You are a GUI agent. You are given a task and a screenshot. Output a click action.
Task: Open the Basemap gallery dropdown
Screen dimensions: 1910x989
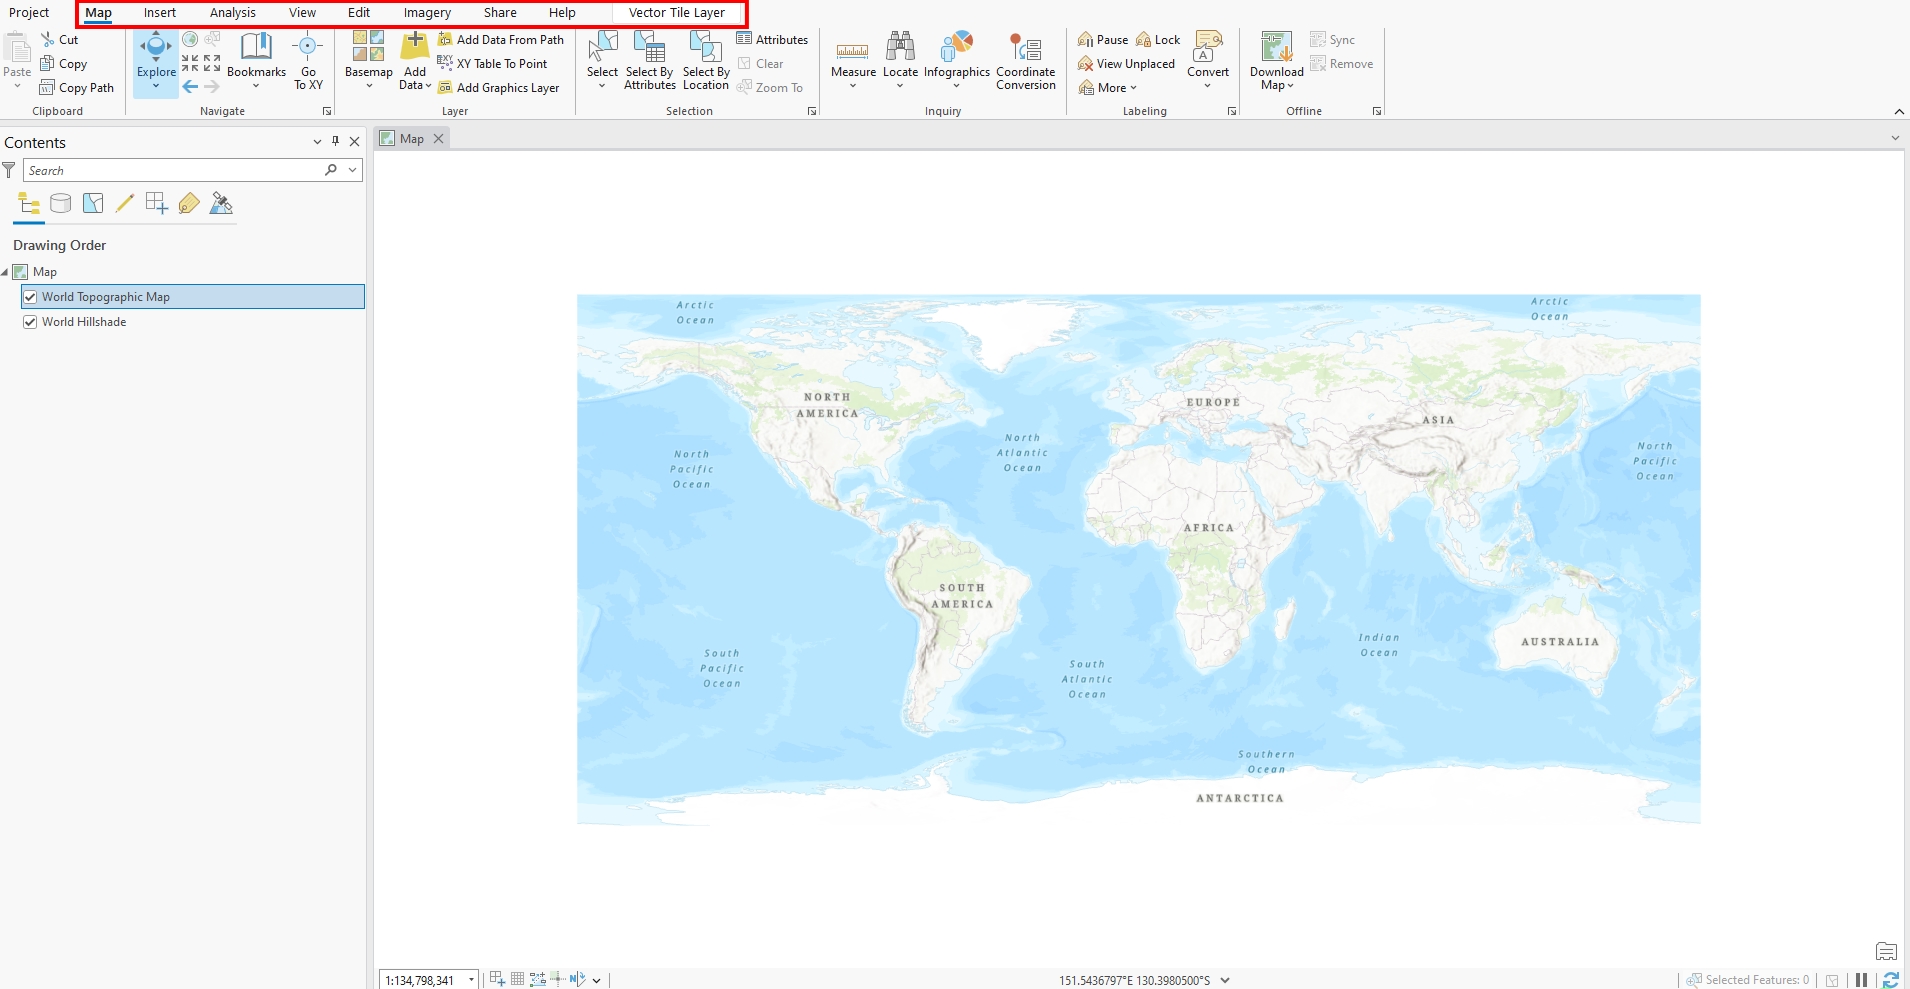[x=368, y=86]
